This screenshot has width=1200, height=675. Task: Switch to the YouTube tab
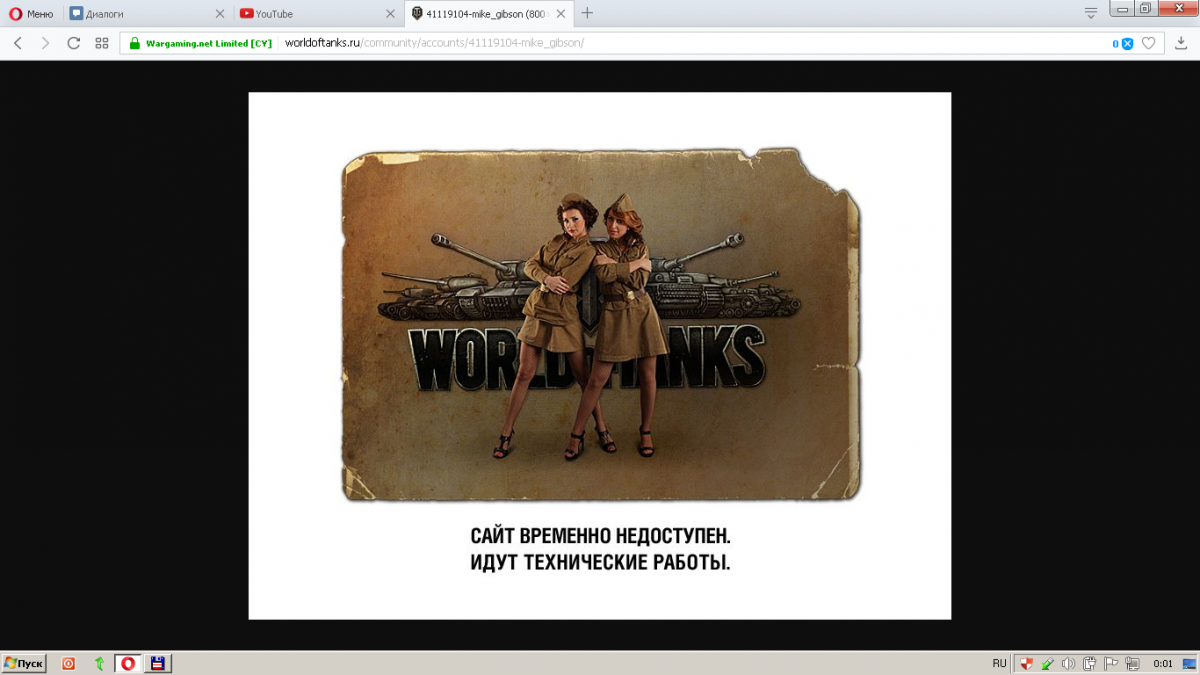(310, 13)
